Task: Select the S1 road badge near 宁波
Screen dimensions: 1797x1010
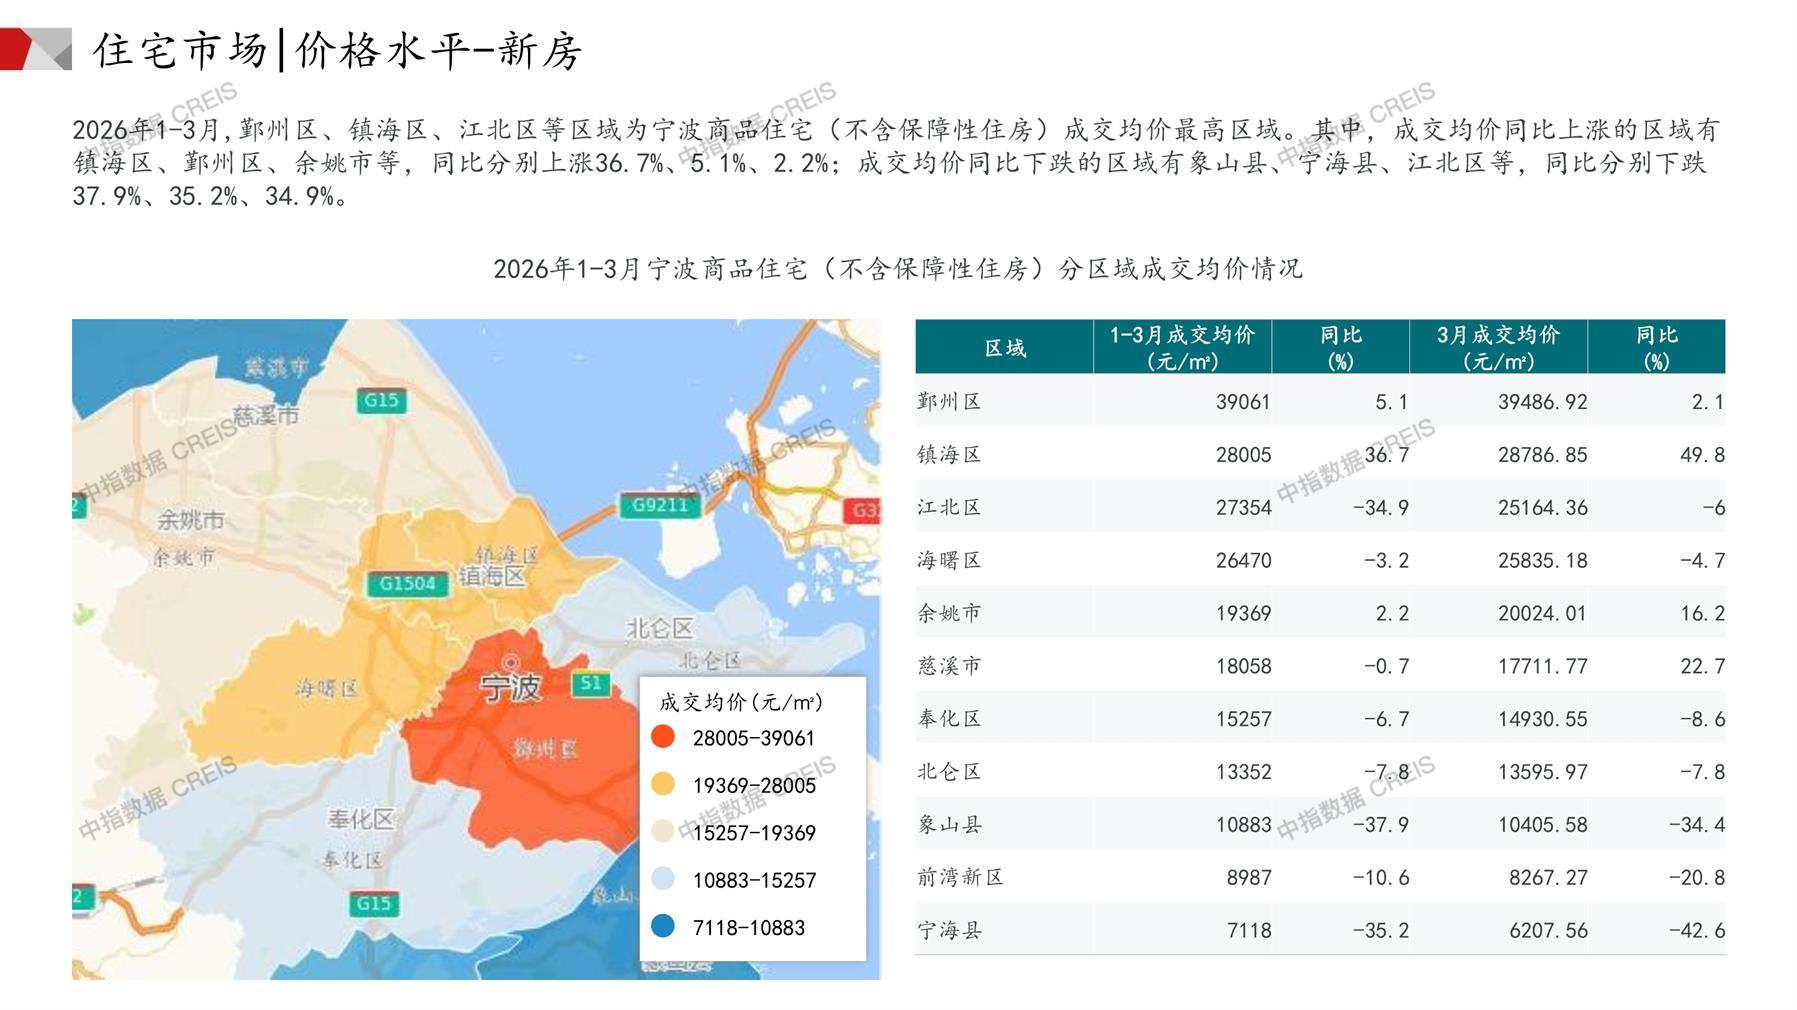Action: tap(590, 683)
